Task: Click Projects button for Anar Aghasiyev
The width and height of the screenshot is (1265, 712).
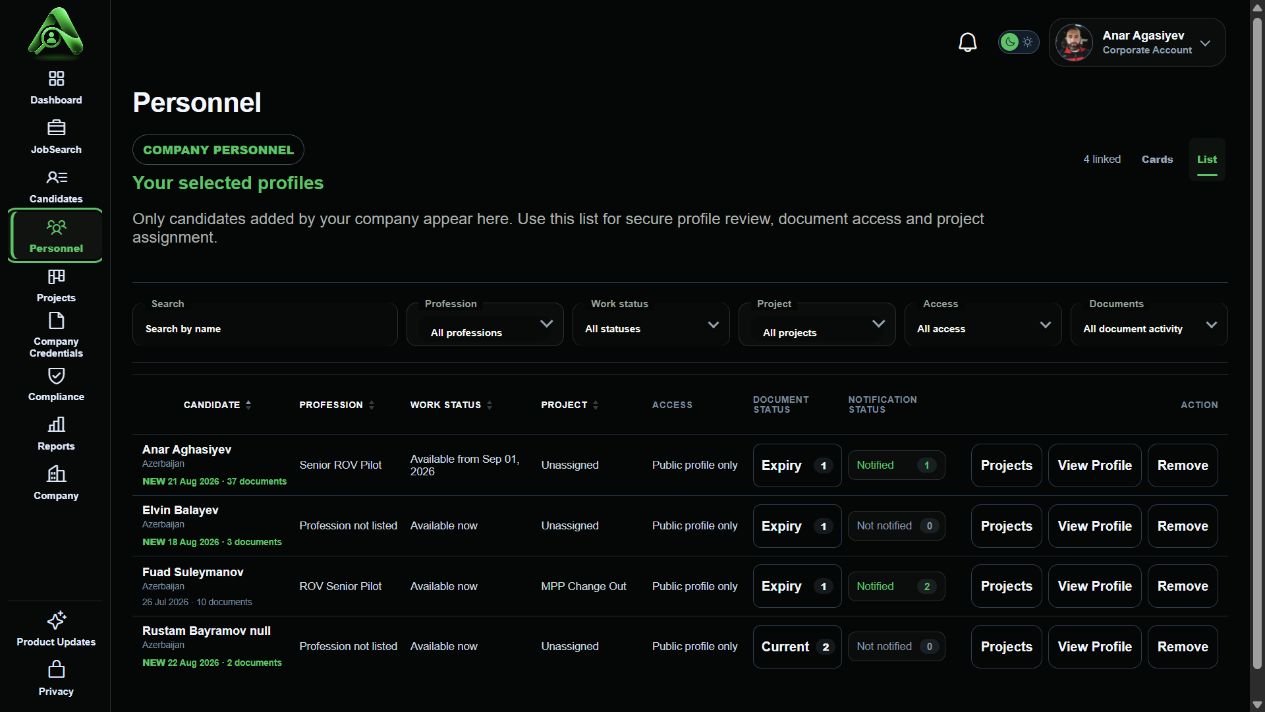Action: point(1006,465)
